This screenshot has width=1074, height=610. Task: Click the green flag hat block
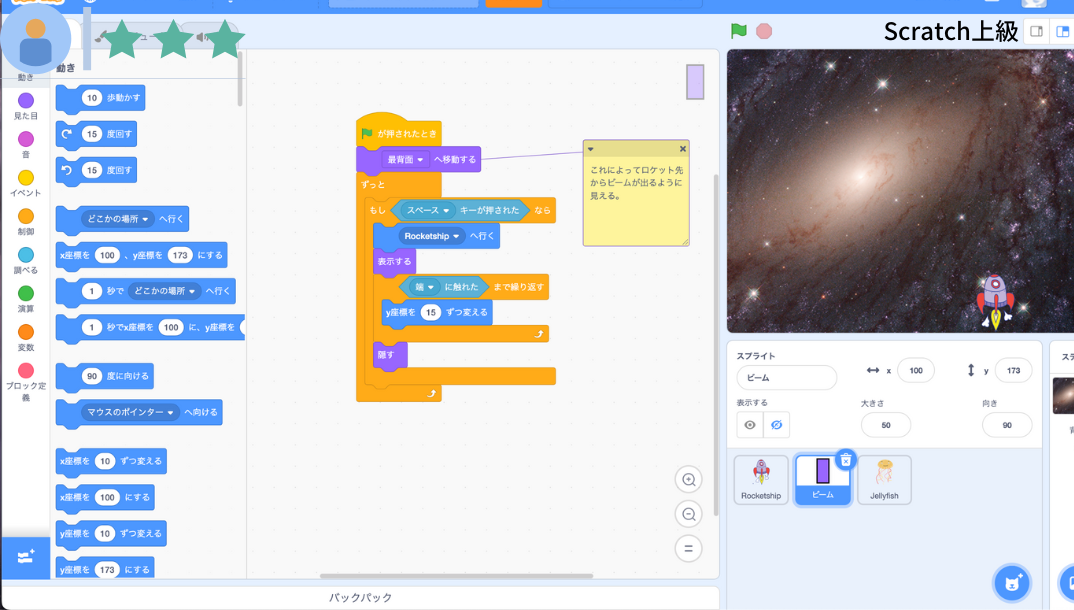tap(399, 131)
